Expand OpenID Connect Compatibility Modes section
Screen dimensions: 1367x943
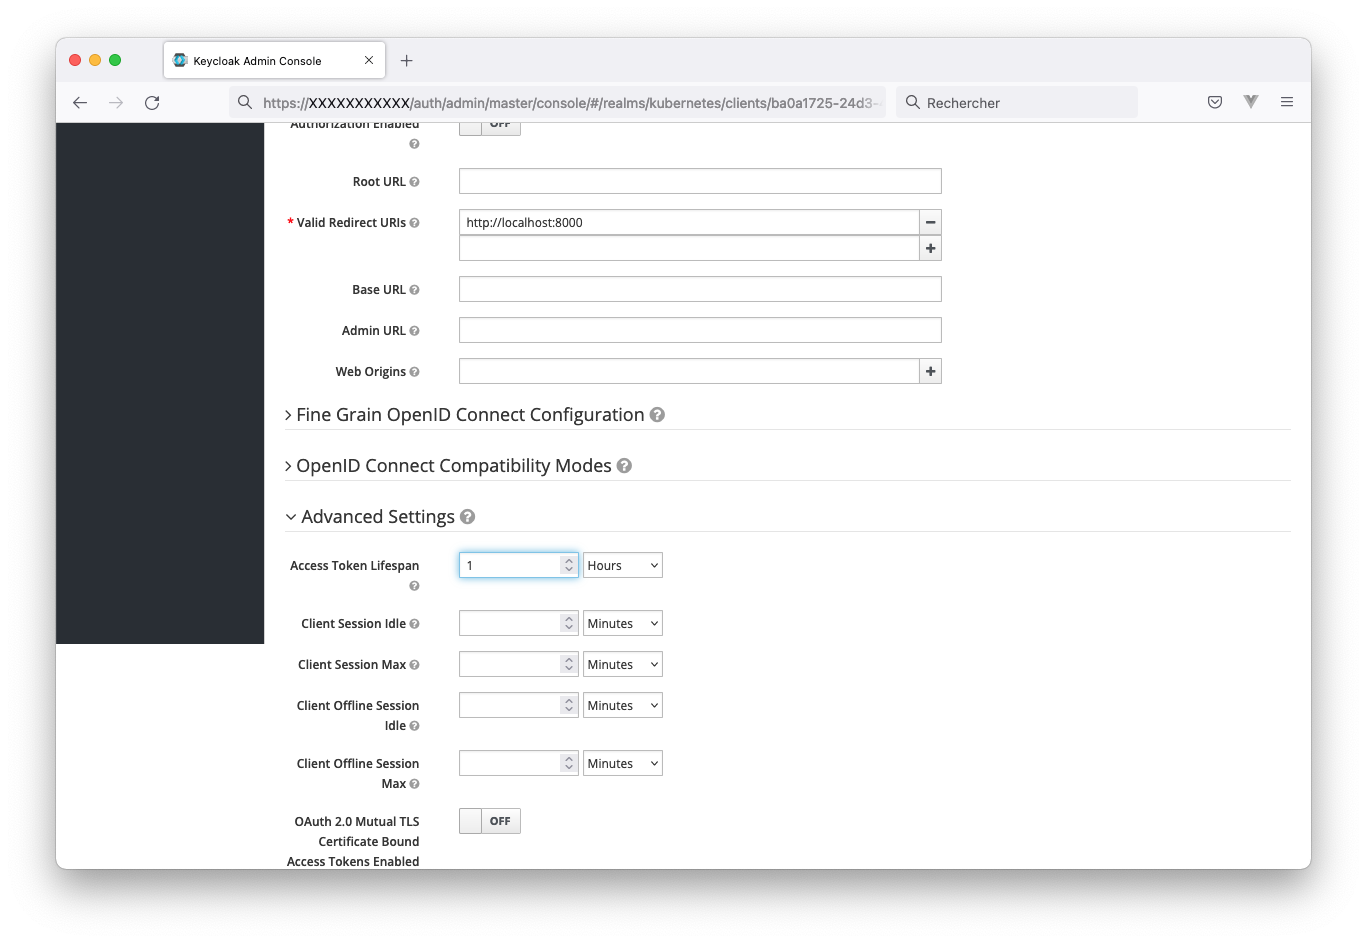coord(453,466)
